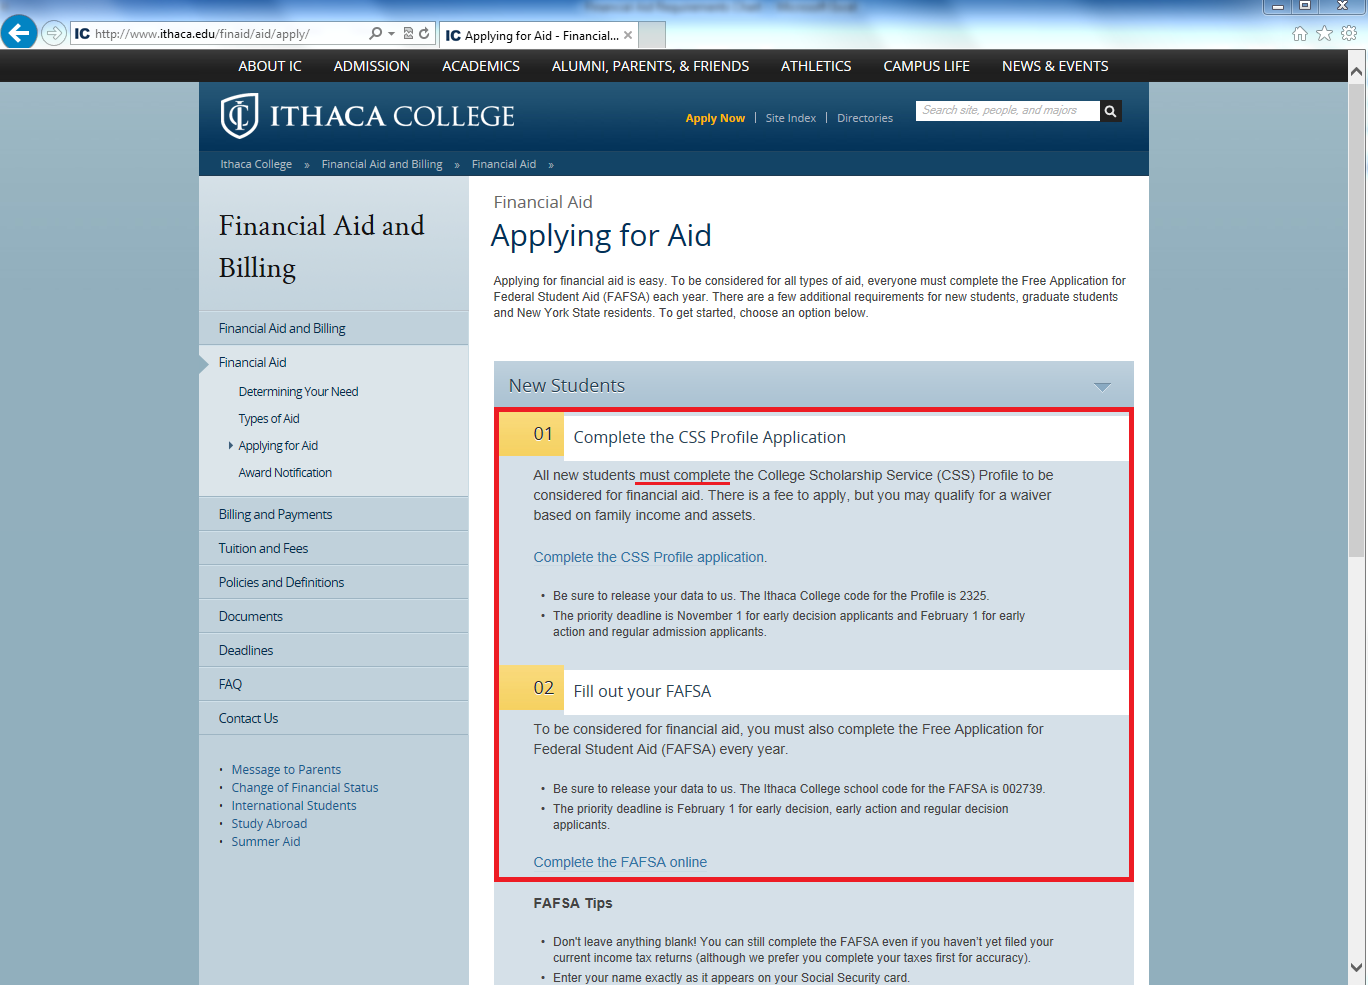Click the Financial Aid breadcrumb link

click(504, 164)
